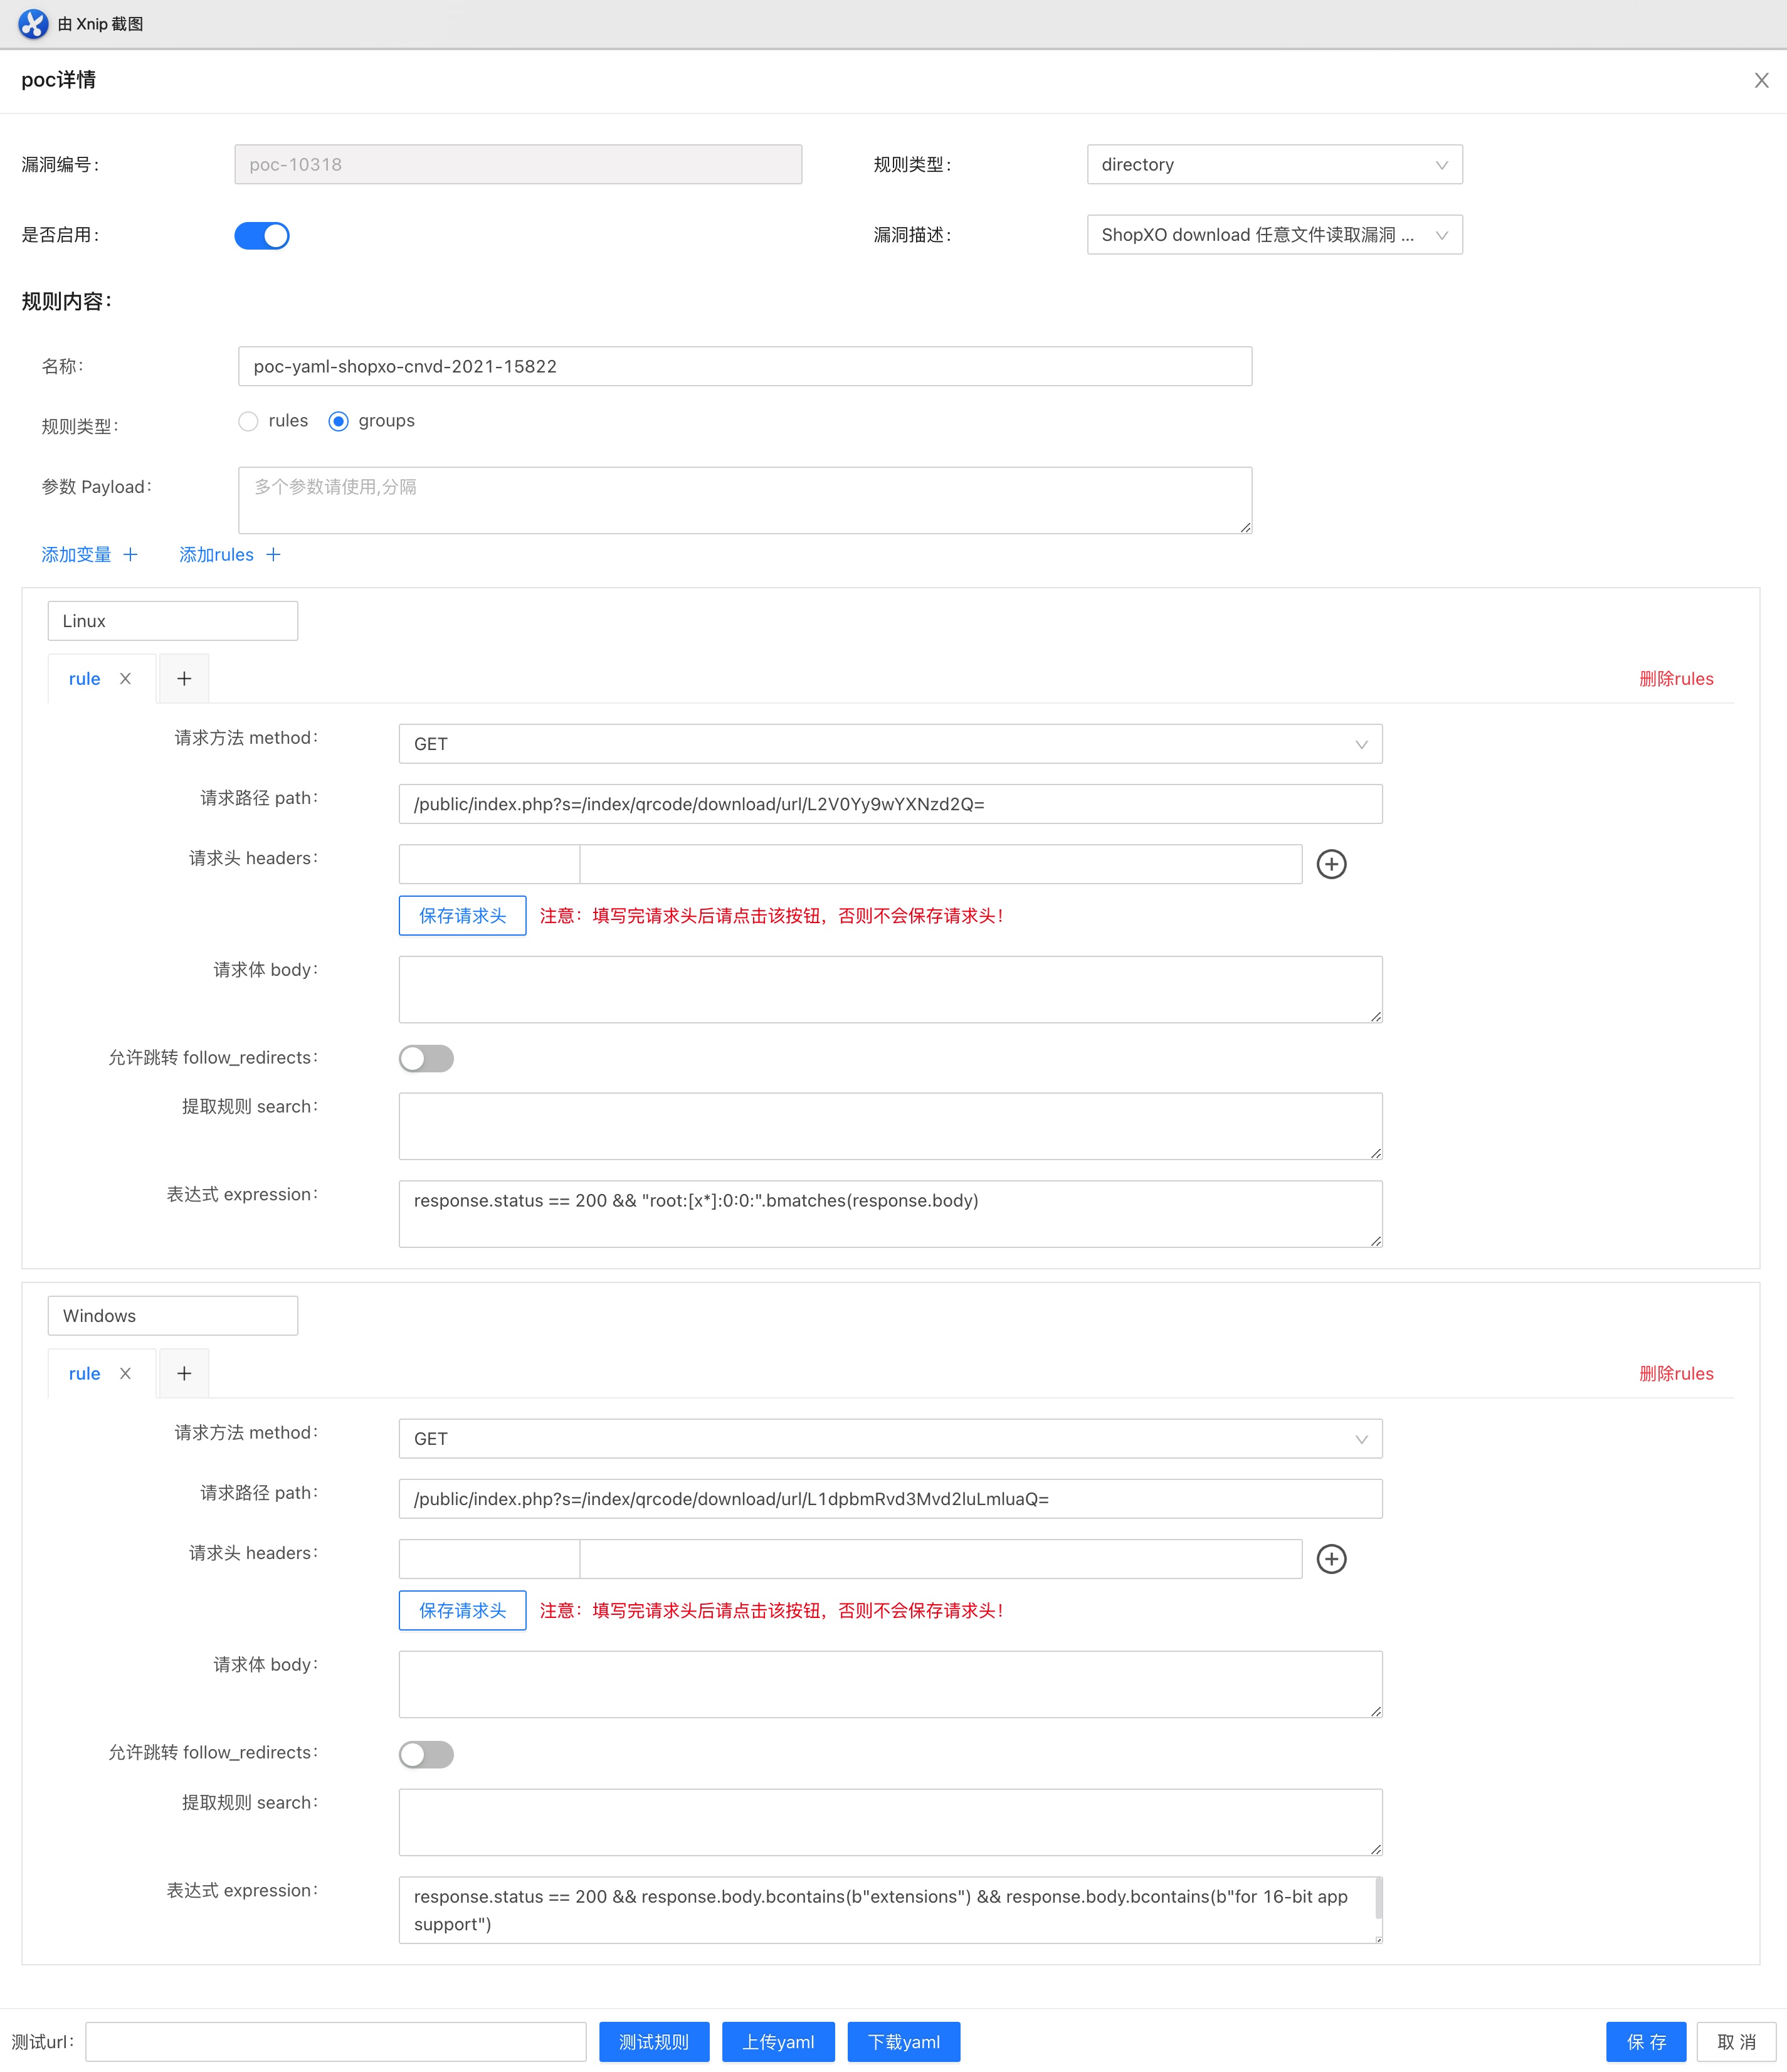The height and width of the screenshot is (2072, 1787).
Task: Click plus icon next to 添加rules
Action: (273, 555)
